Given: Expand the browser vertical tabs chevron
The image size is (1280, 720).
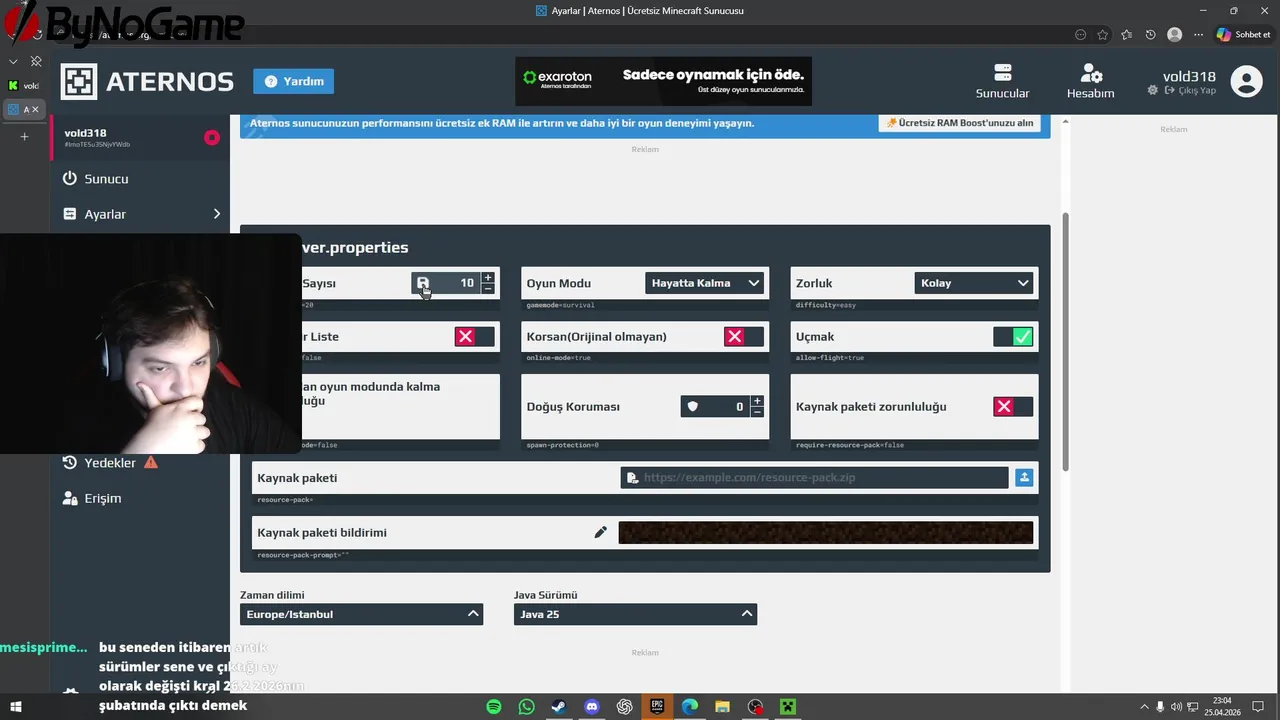Looking at the screenshot, I should pyautogui.click(x=13, y=62).
